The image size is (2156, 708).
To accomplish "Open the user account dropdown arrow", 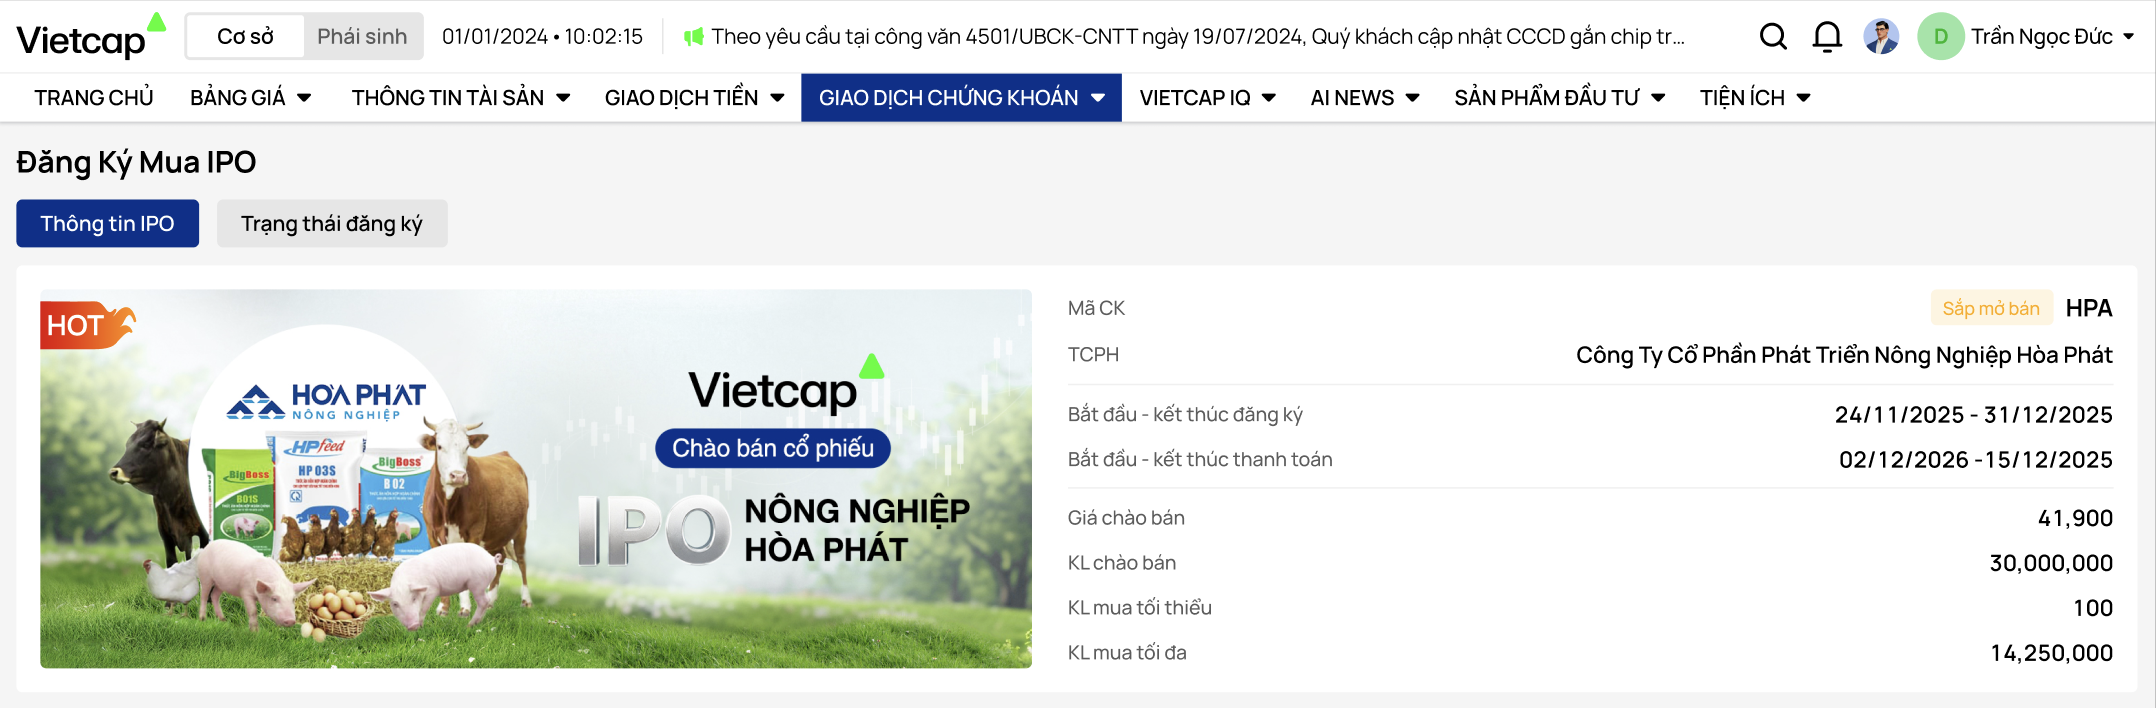I will point(2128,37).
